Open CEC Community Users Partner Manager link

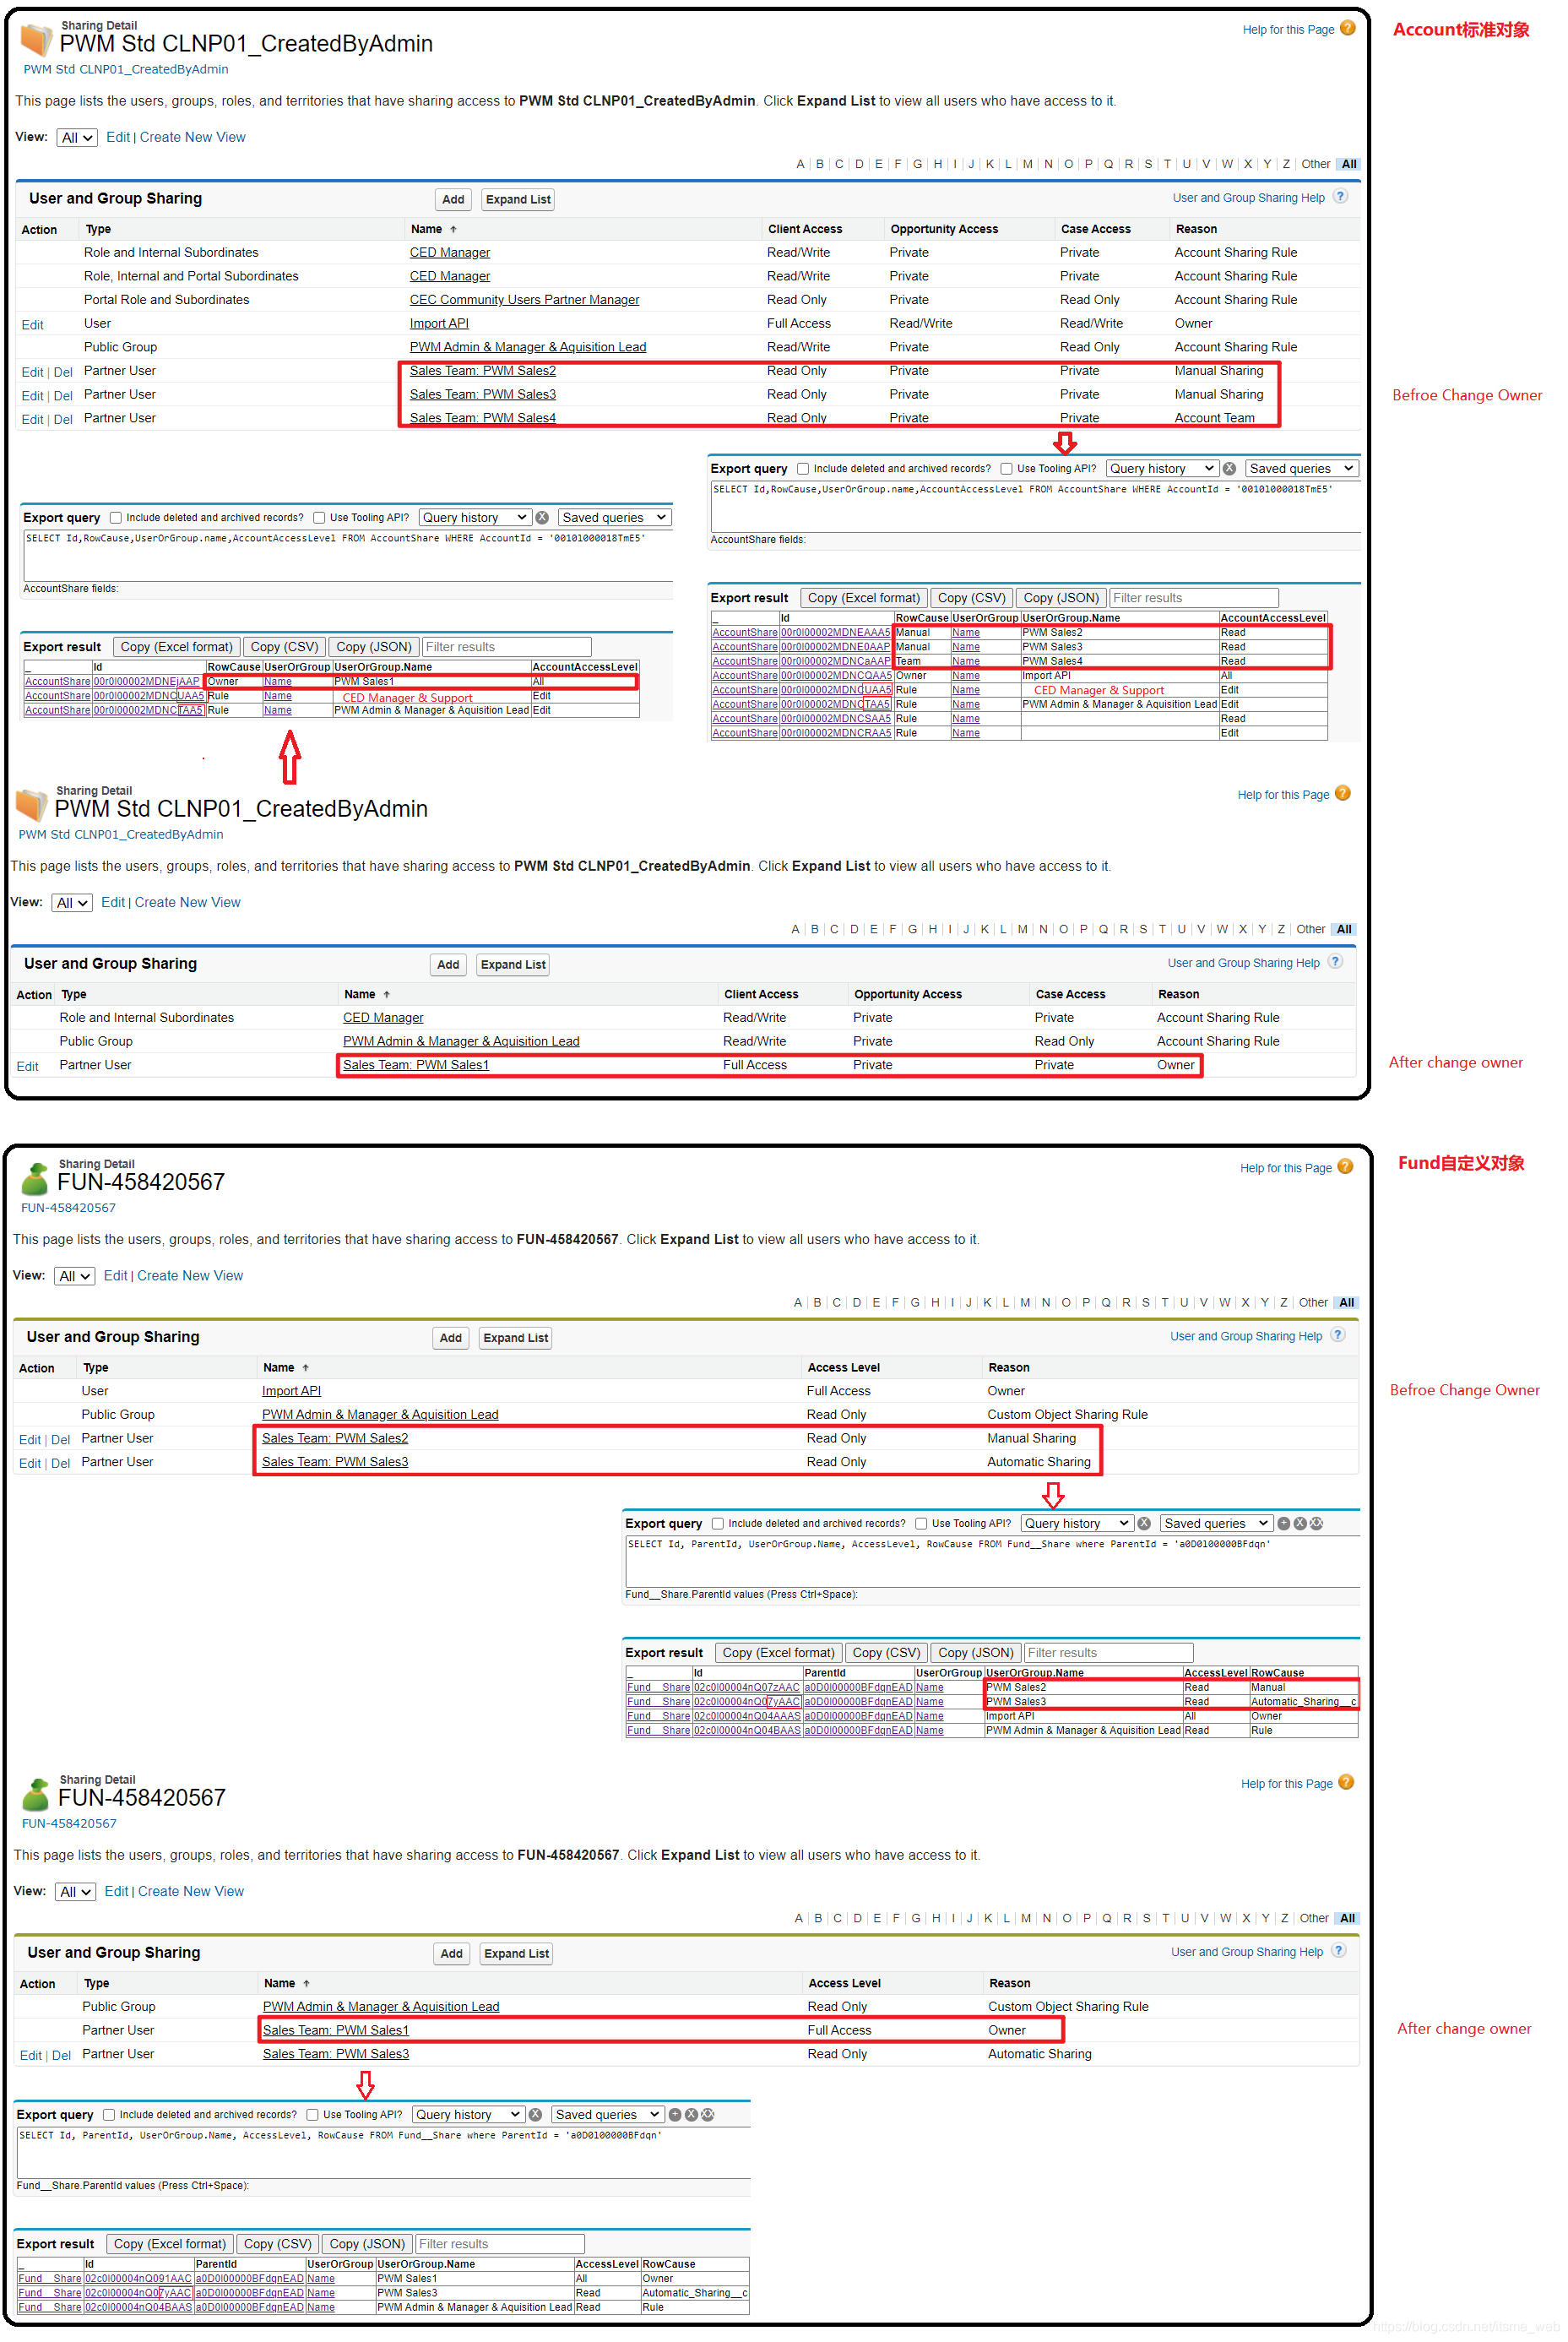pyautogui.click(x=524, y=300)
